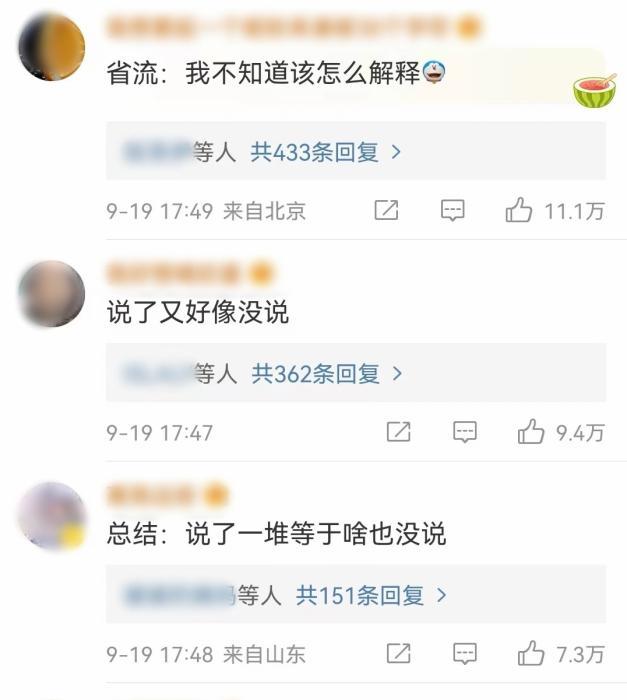Tap the reply icon on the 总结 comment
Image resolution: width=627 pixels, height=700 pixels.
[x=465, y=654]
